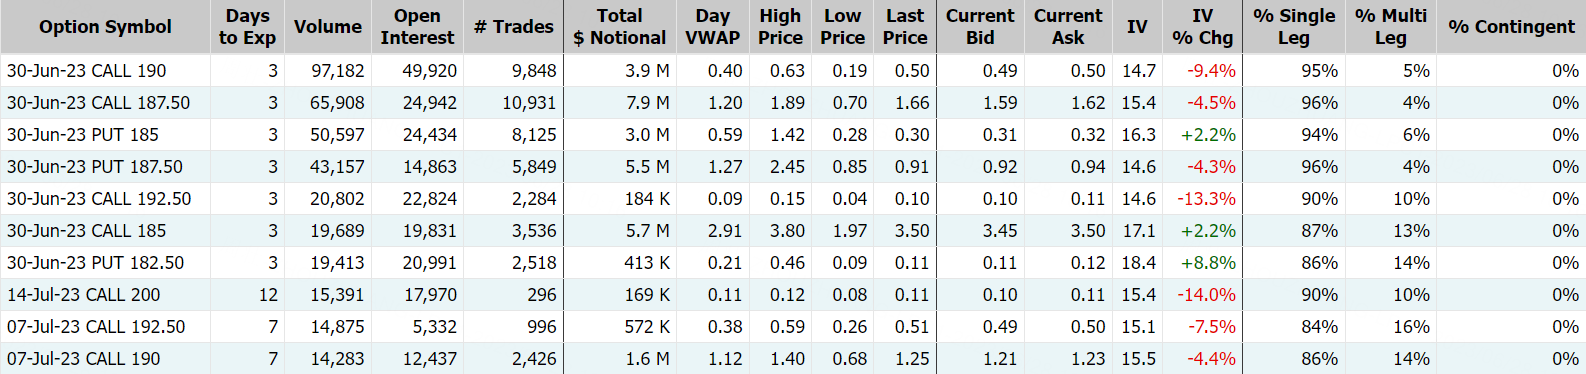The width and height of the screenshot is (1586, 374).
Task: Select the 07-Jul-23 CALL 192.50 row
Action: [x=793, y=326]
